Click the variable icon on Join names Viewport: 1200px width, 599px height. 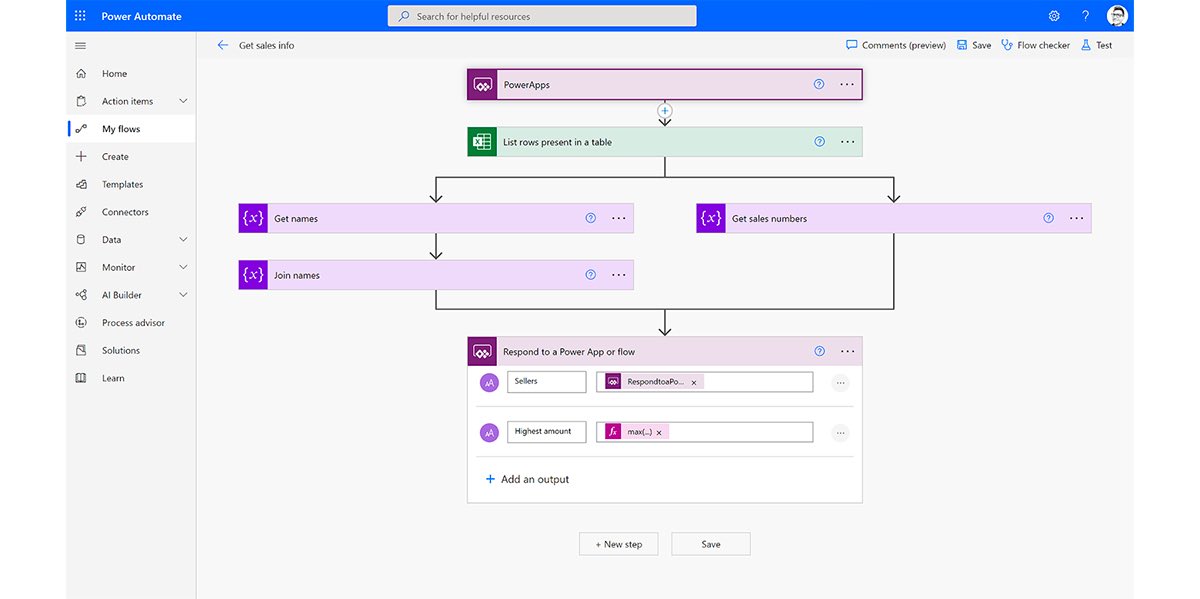tap(253, 275)
